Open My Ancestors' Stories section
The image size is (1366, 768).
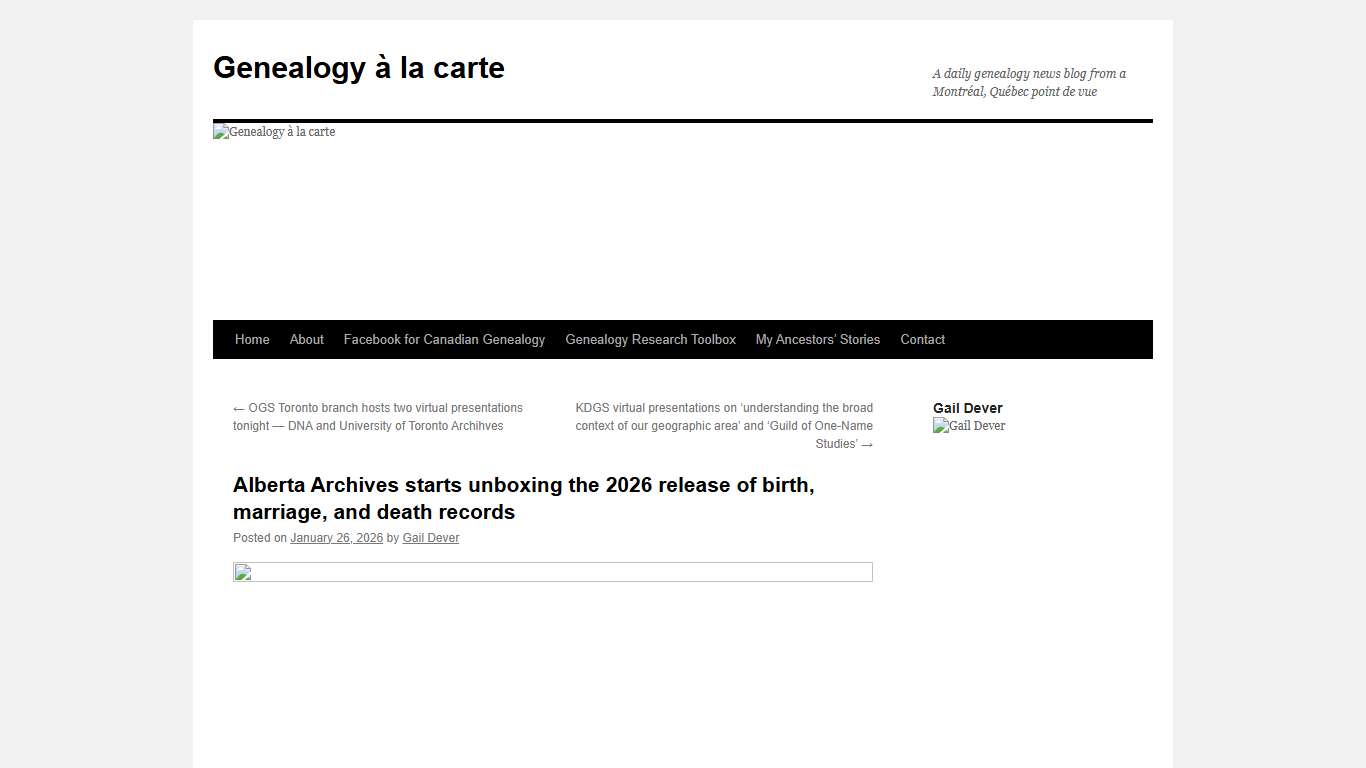(817, 339)
